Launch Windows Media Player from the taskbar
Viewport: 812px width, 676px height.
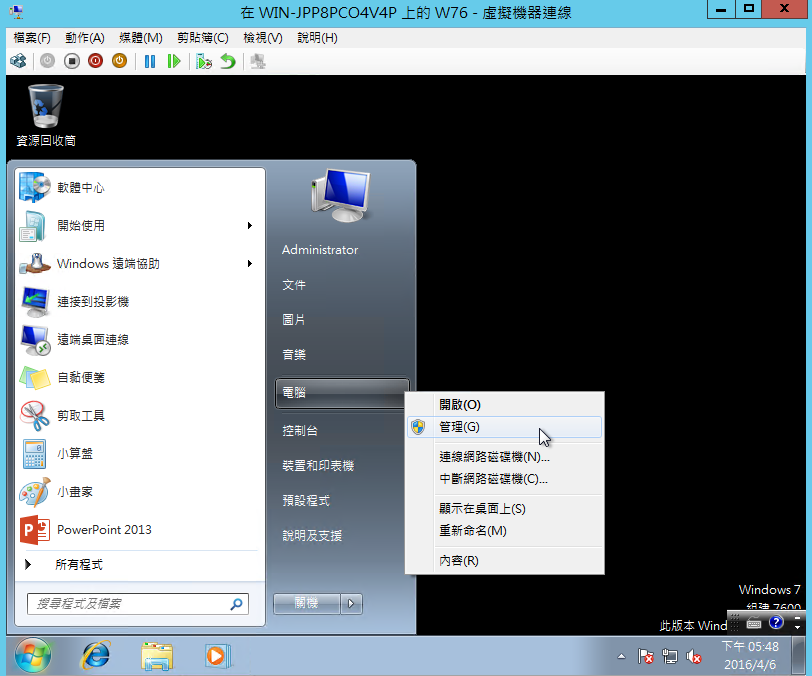(x=217, y=656)
